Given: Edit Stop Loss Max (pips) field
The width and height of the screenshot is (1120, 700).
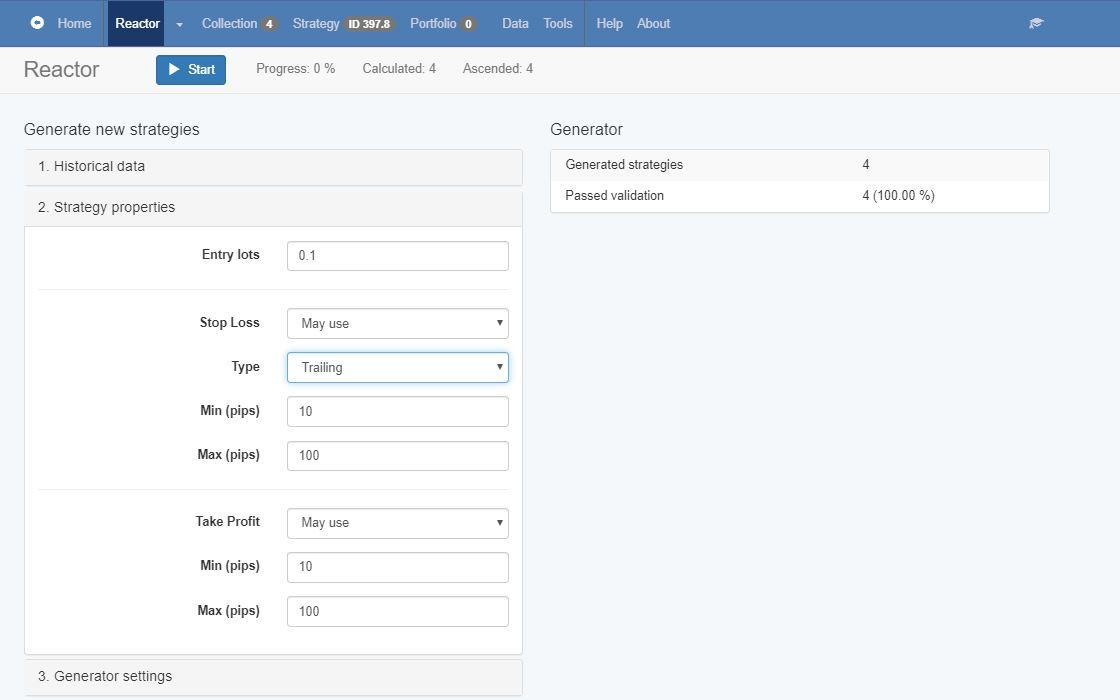Looking at the screenshot, I should 398,456.
